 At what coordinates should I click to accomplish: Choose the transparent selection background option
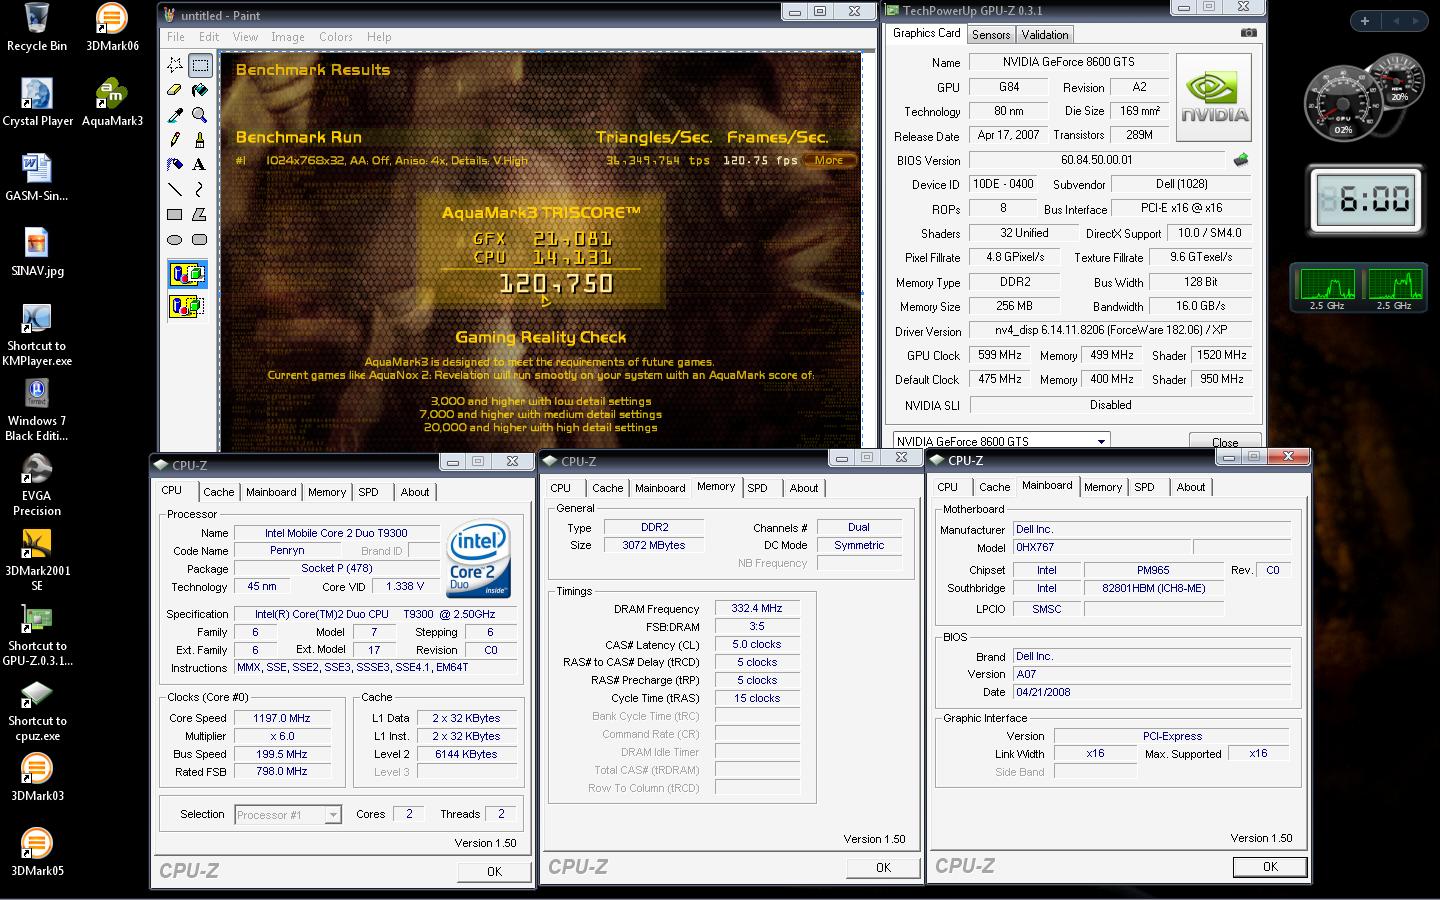187,306
